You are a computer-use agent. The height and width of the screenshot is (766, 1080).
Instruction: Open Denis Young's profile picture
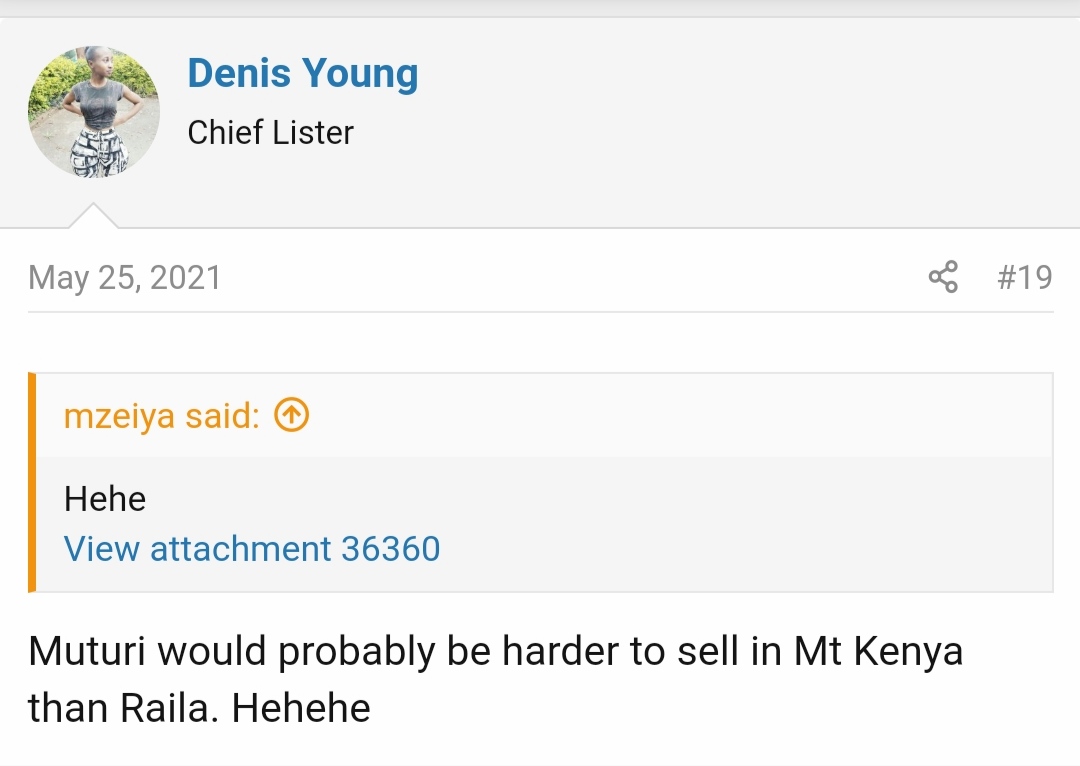click(93, 112)
